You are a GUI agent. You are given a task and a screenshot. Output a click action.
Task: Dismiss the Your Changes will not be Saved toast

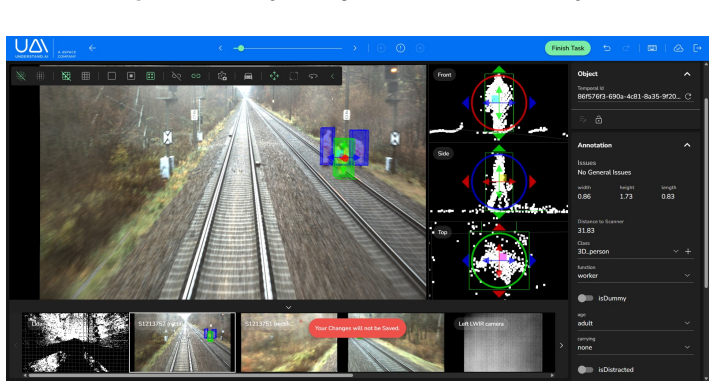click(357, 328)
